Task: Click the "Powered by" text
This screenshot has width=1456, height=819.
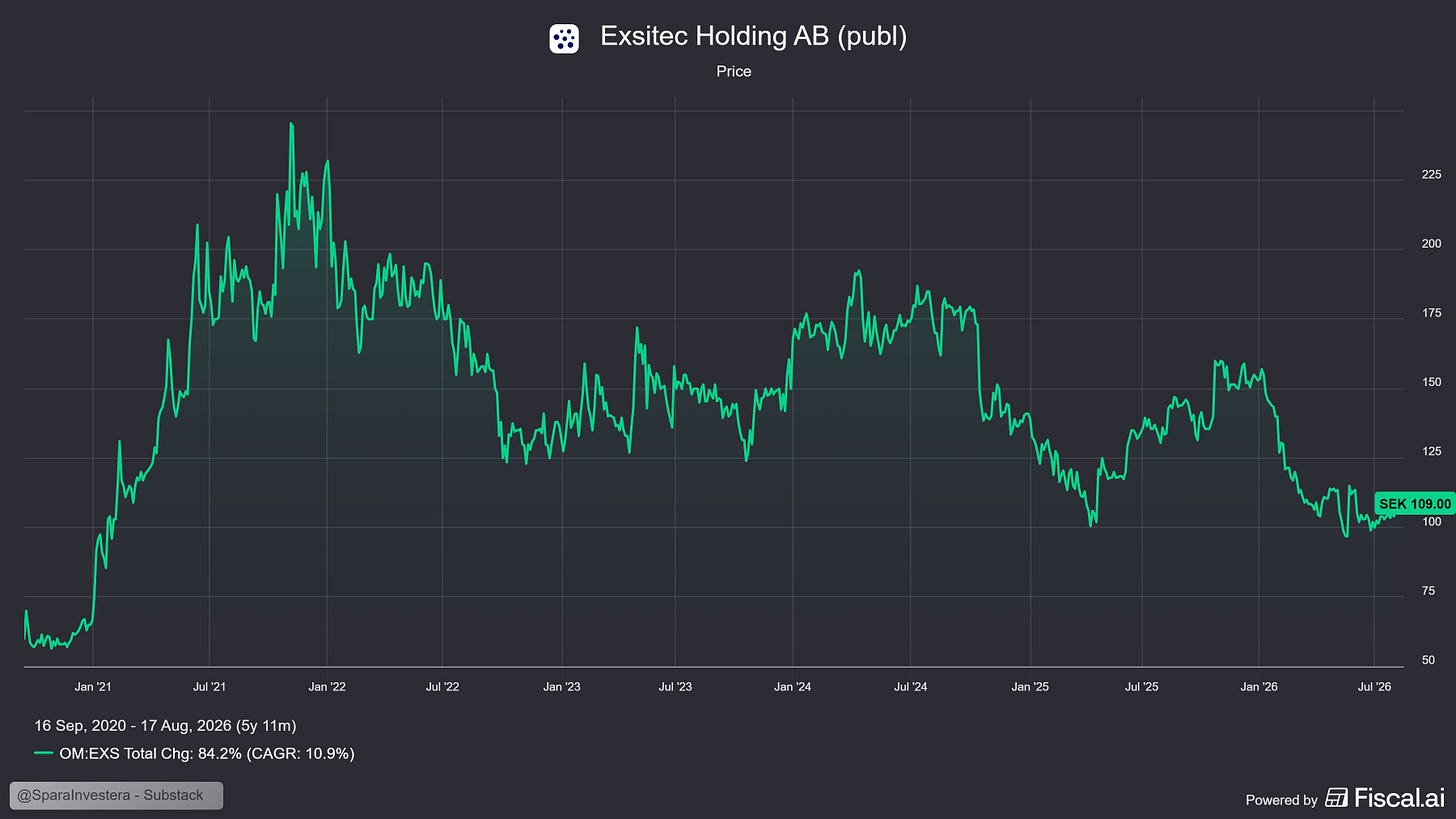Action: point(1281,799)
